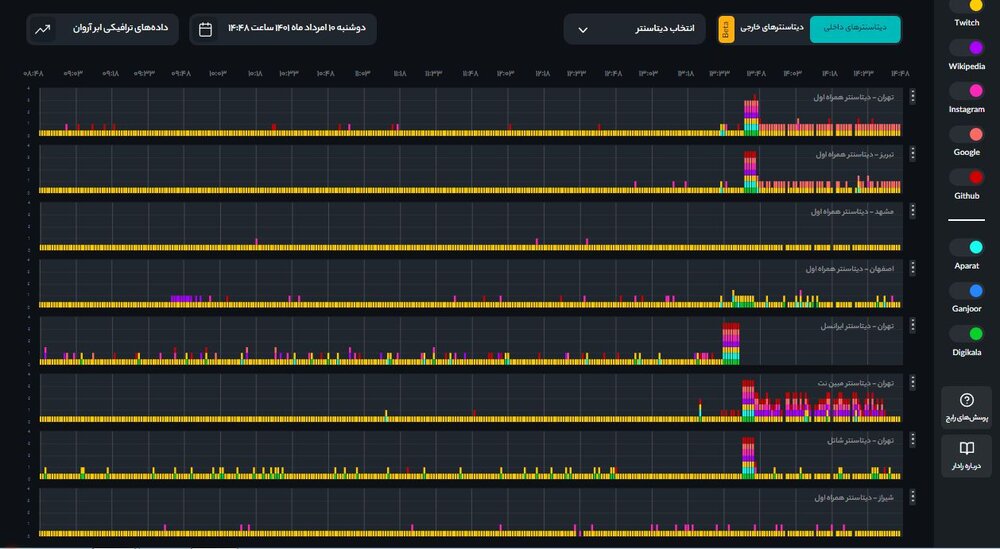Switch to 'دیتاسنترهای داخلی' tab

pos(854,29)
